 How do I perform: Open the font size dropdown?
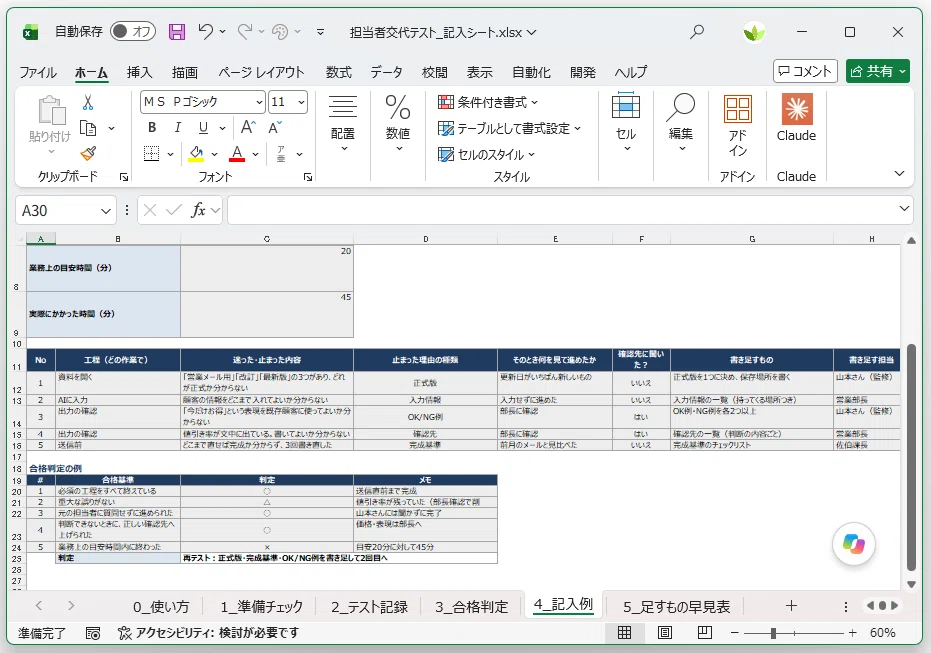(x=302, y=102)
